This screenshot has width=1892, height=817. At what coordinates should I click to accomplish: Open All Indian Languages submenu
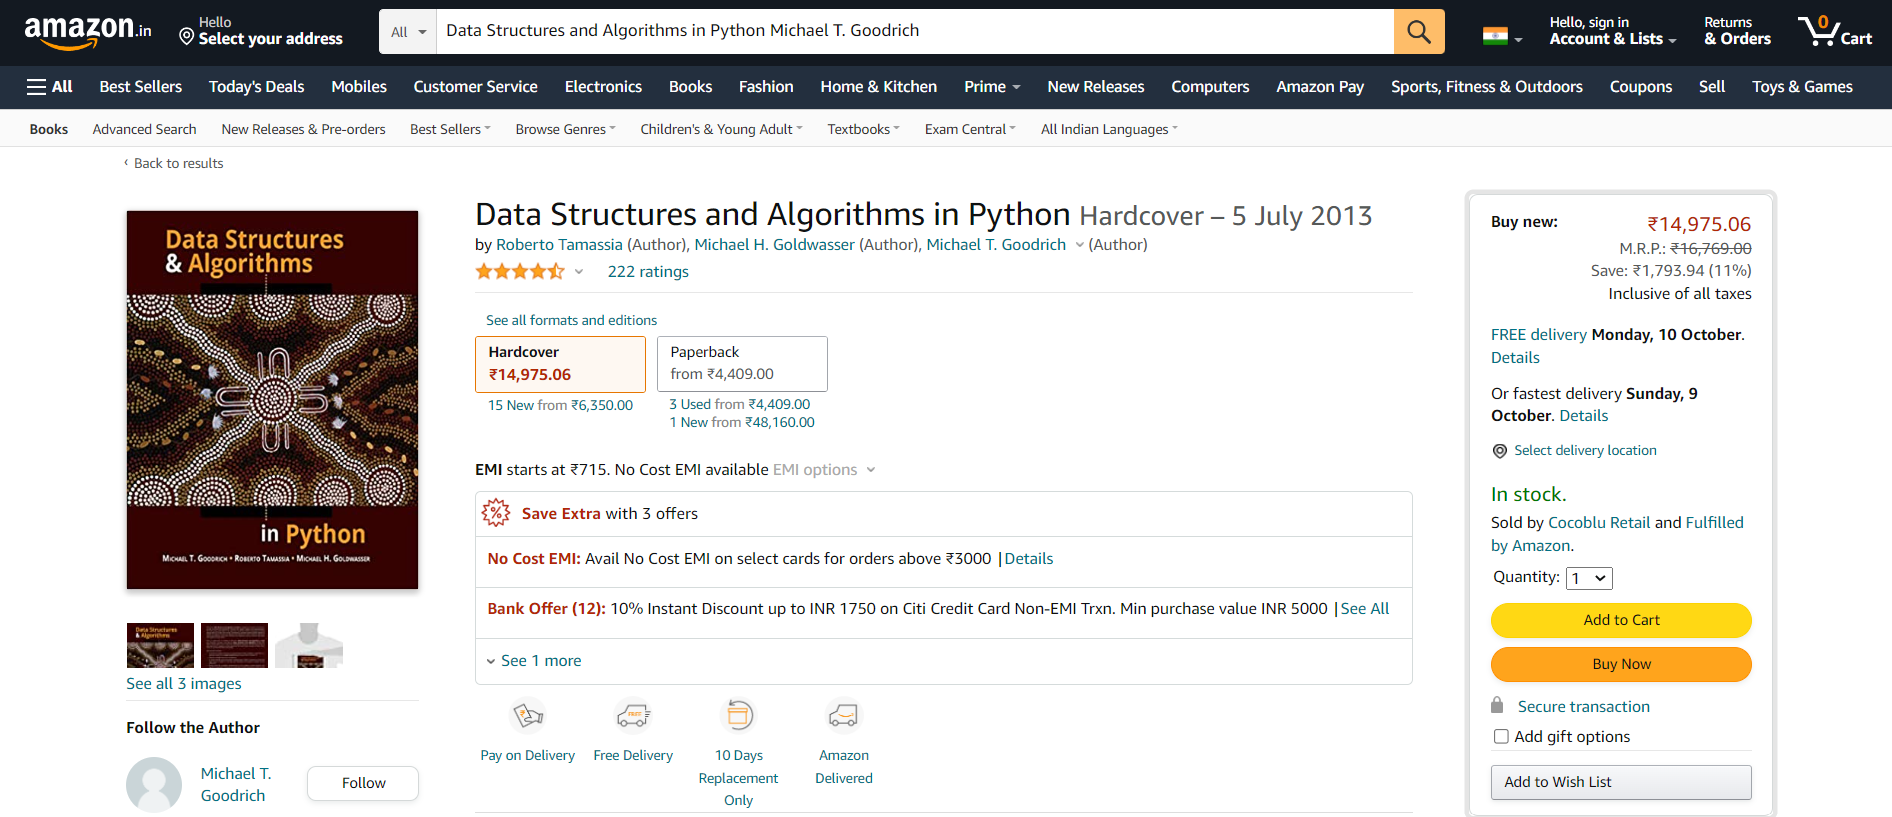[x=1109, y=129]
